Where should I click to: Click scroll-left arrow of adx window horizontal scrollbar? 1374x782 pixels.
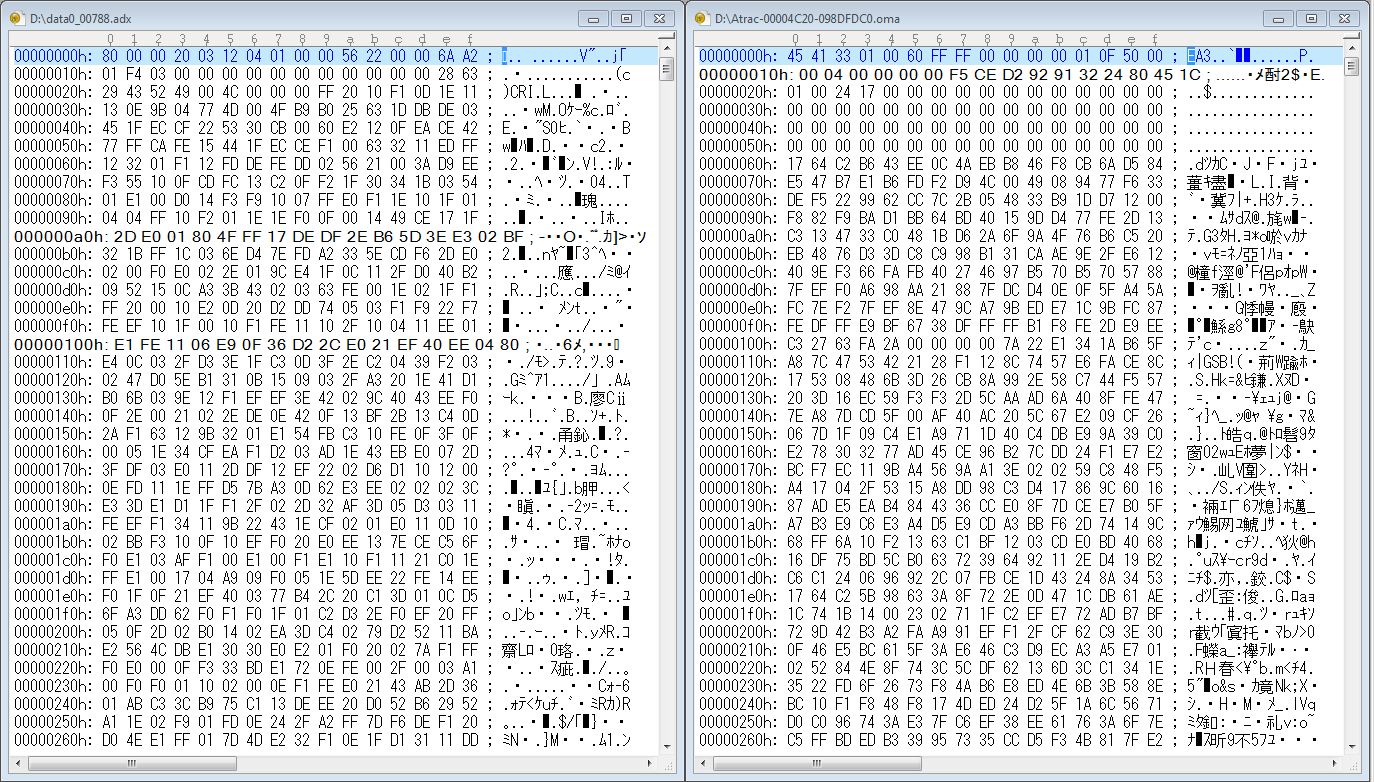click(x=19, y=764)
